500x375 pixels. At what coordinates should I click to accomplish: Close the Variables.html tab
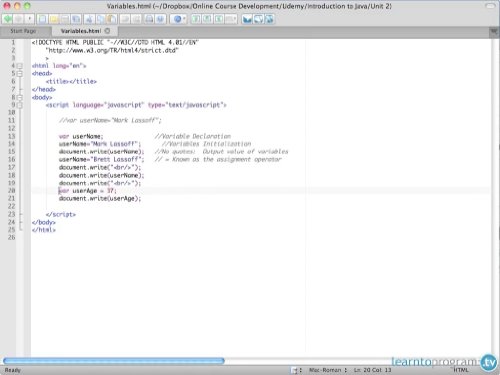coord(107,31)
